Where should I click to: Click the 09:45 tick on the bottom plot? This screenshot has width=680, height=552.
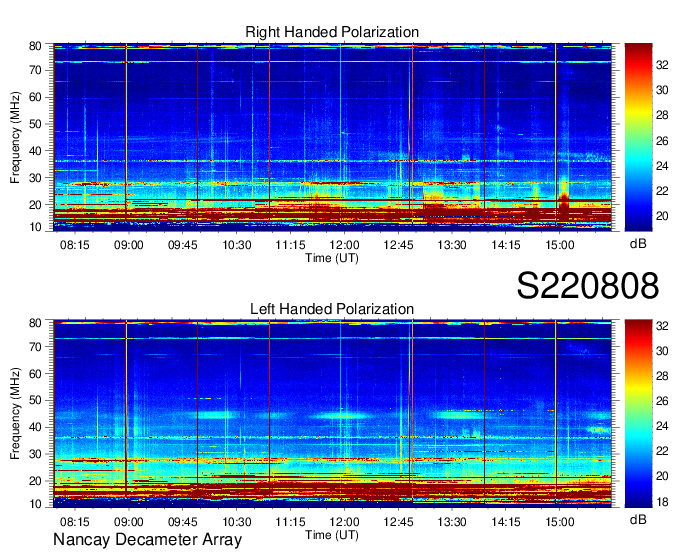tap(183, 522)
